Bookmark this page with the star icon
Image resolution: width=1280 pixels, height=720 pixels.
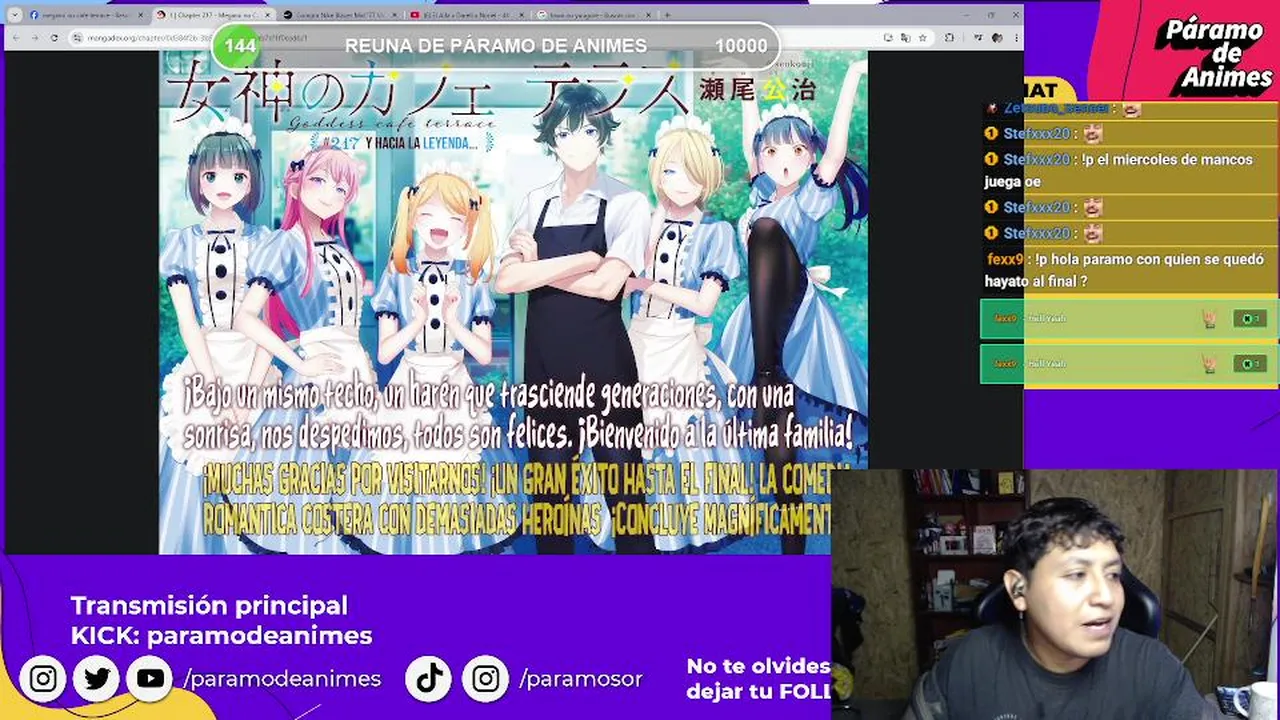(x=922, y=38)
